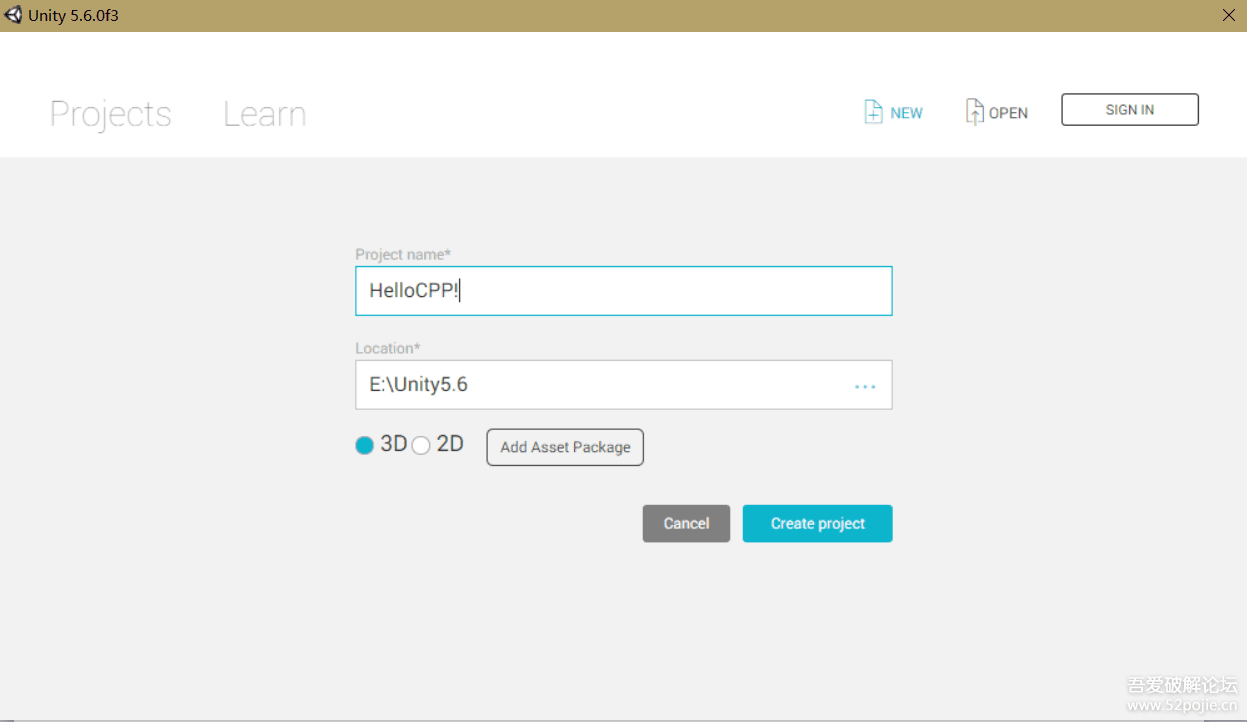Click the OPEN project file icon

tap(974, 112)
